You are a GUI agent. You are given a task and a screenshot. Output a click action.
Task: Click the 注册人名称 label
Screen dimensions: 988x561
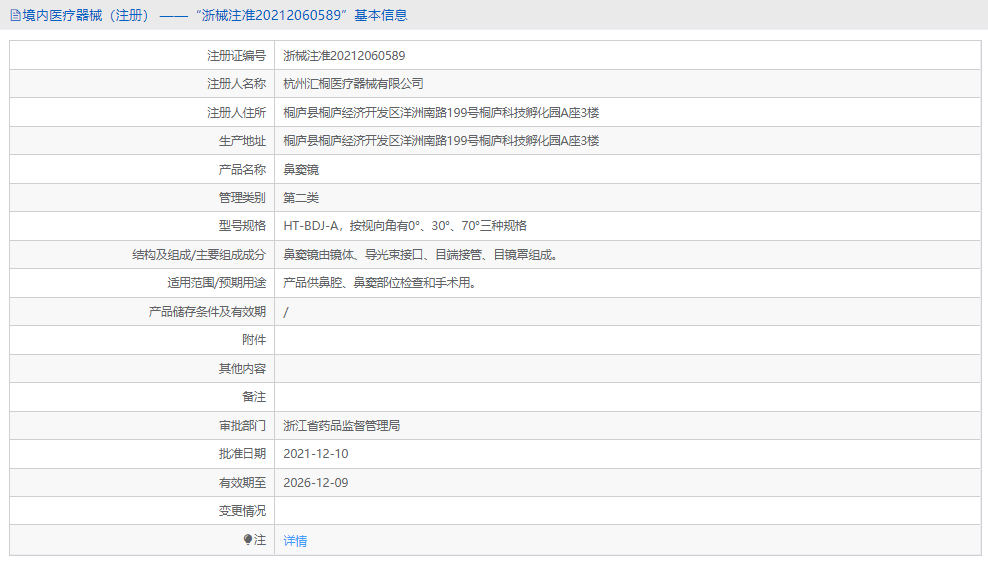pyautogui.click(x=236, y=84)
